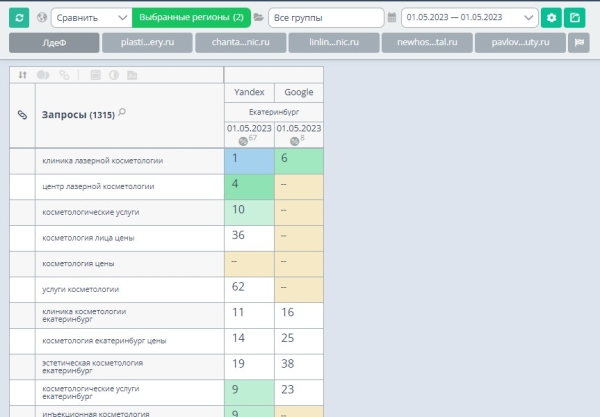
Task: Click blue position cell for клиника лазерной косметологии
Action: tap(248, 160)
